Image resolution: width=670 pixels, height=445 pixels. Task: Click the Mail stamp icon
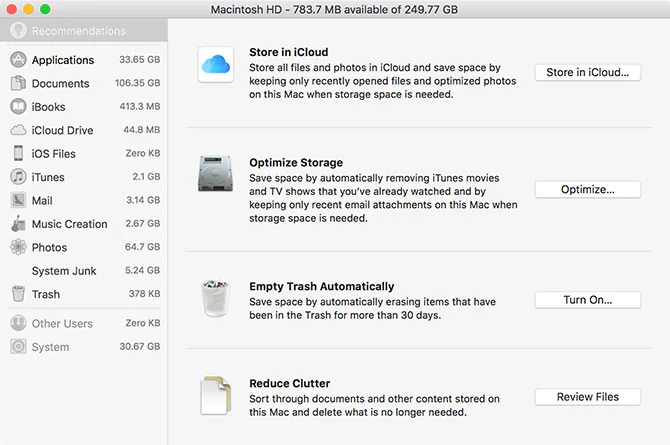tap(18, 200)
